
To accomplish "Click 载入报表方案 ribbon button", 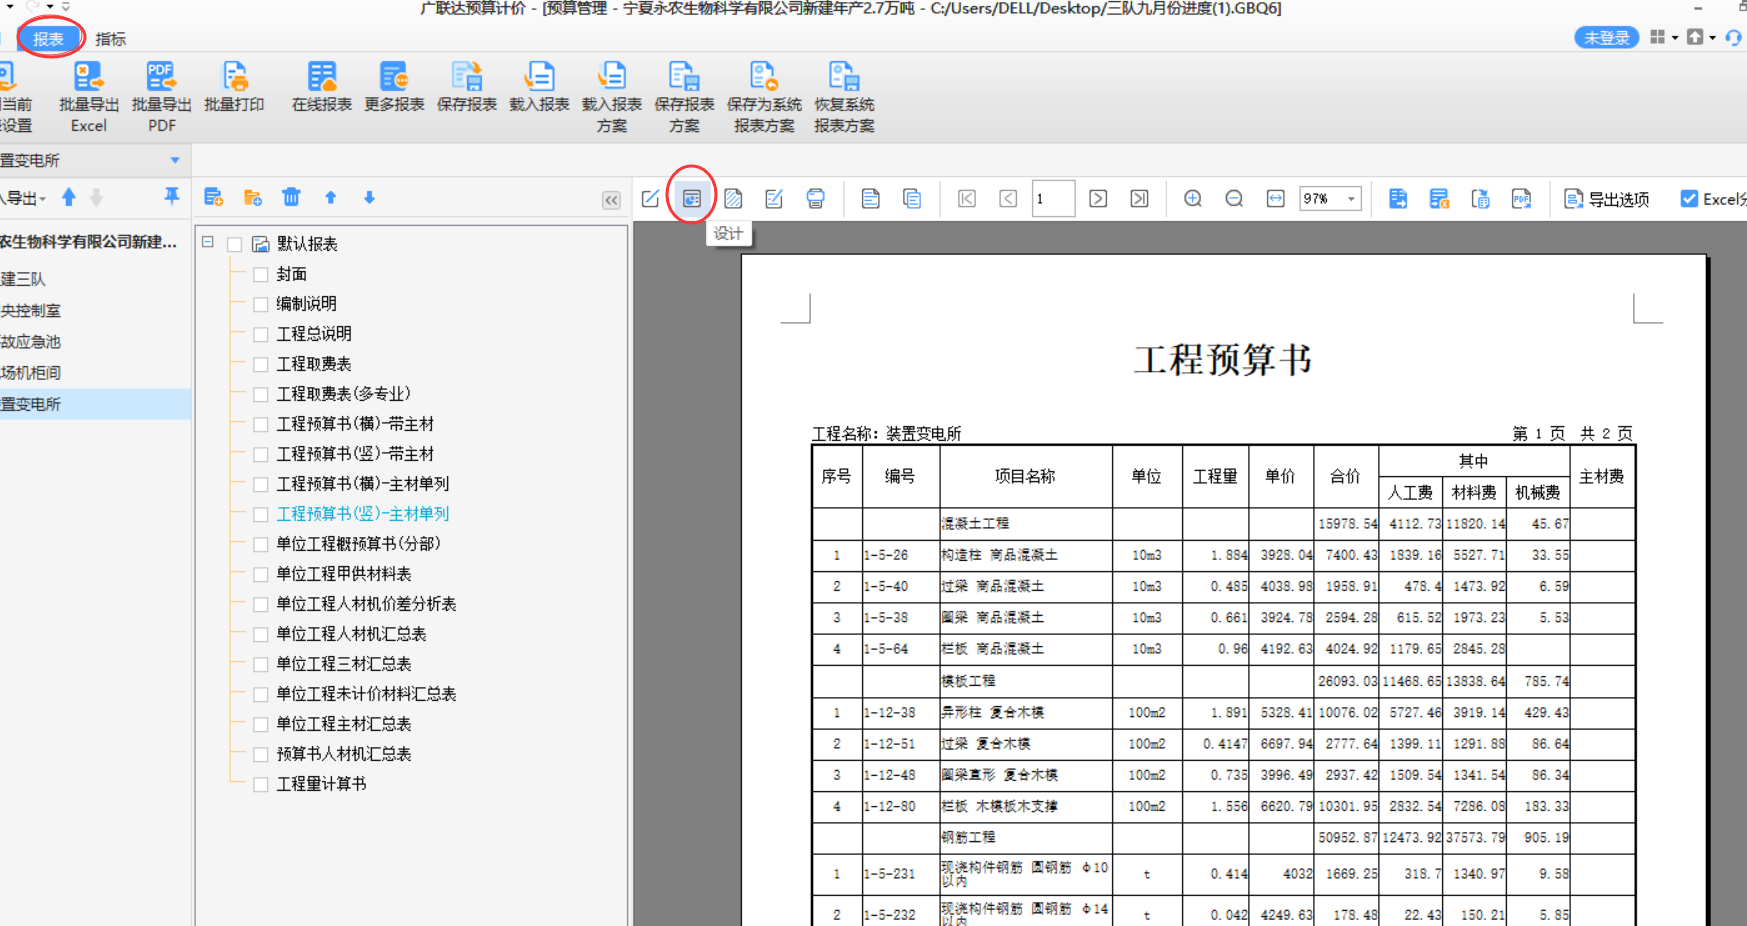I will (x=612, y=97).
